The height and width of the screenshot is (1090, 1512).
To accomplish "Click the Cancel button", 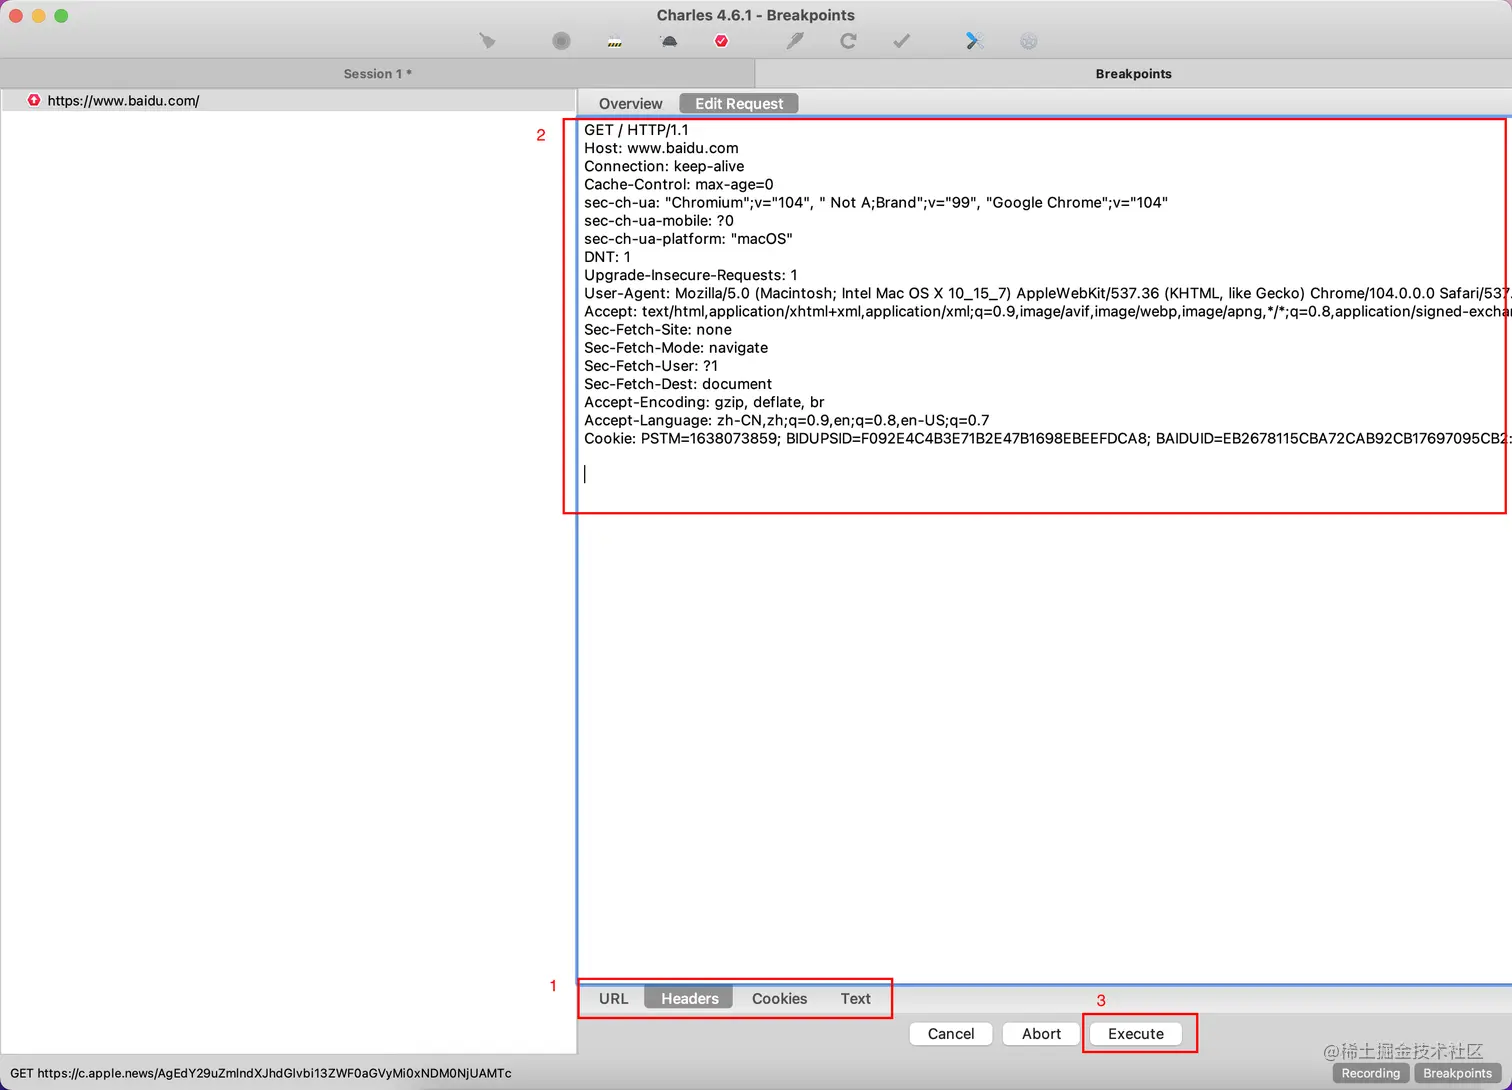I will pos(951,1034).
